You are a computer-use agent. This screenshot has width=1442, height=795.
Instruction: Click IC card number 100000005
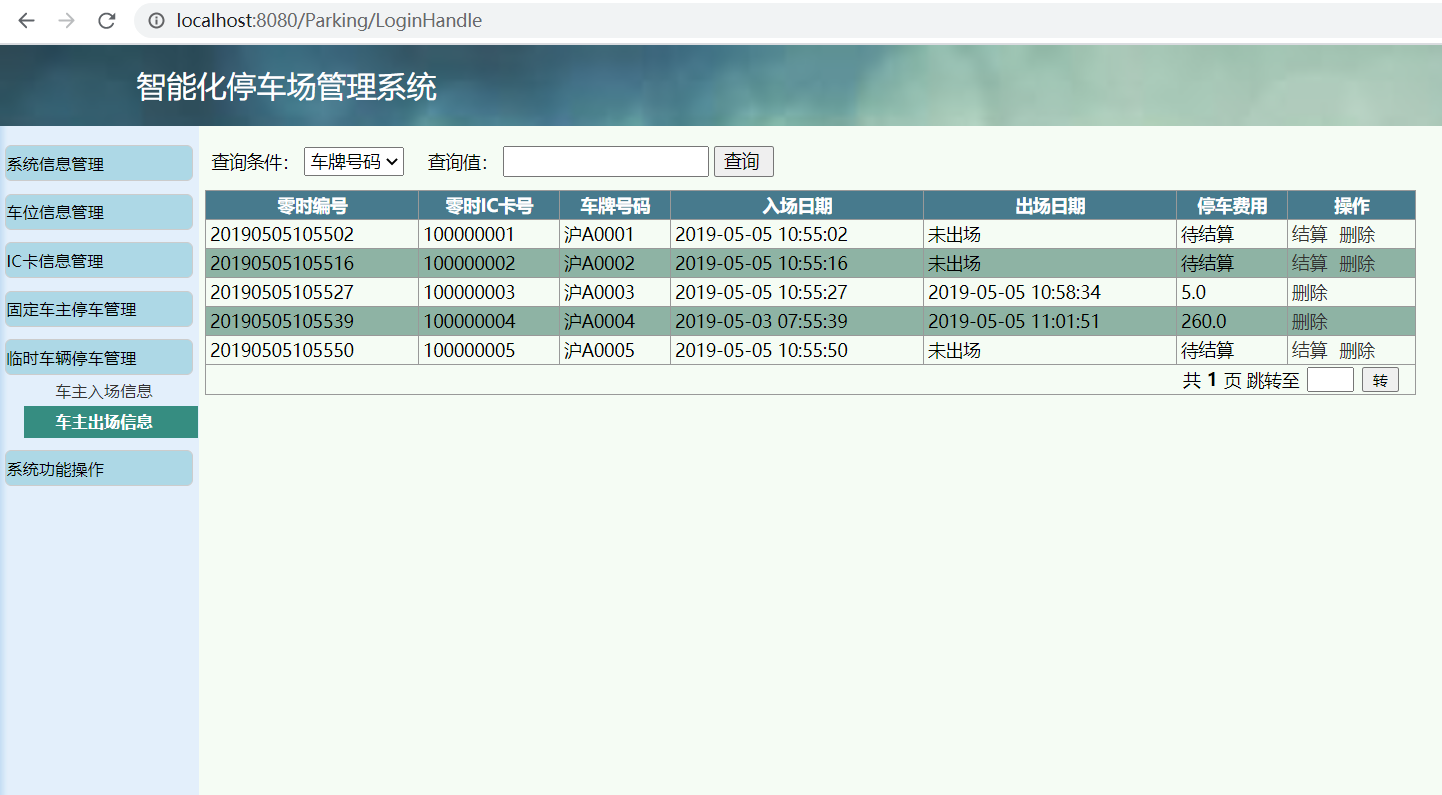(469, 350)
